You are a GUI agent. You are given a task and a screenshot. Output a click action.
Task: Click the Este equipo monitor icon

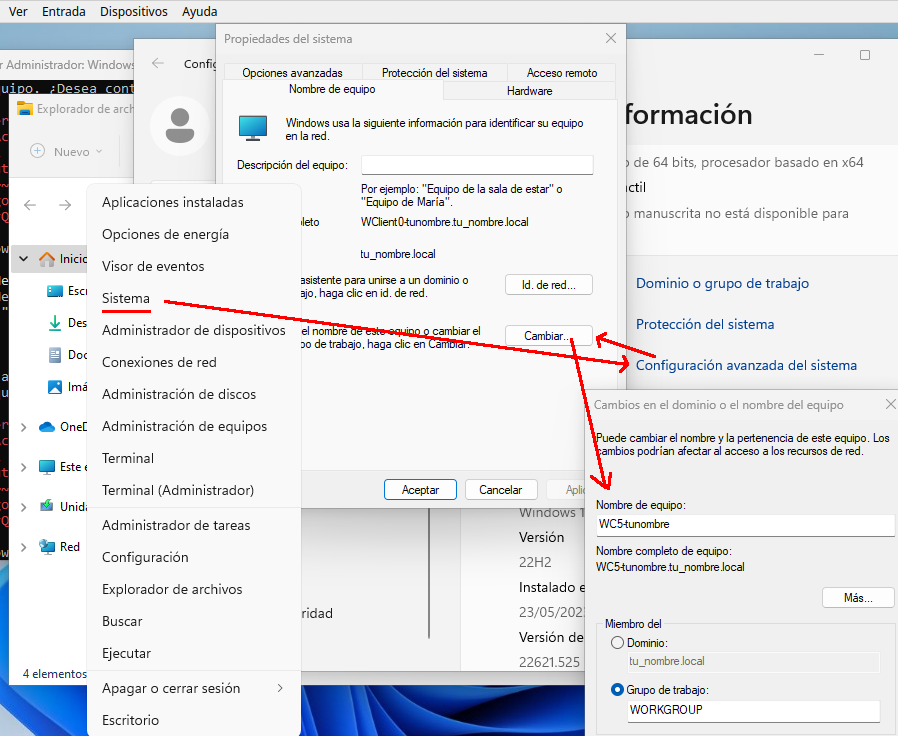pos(47,467)
